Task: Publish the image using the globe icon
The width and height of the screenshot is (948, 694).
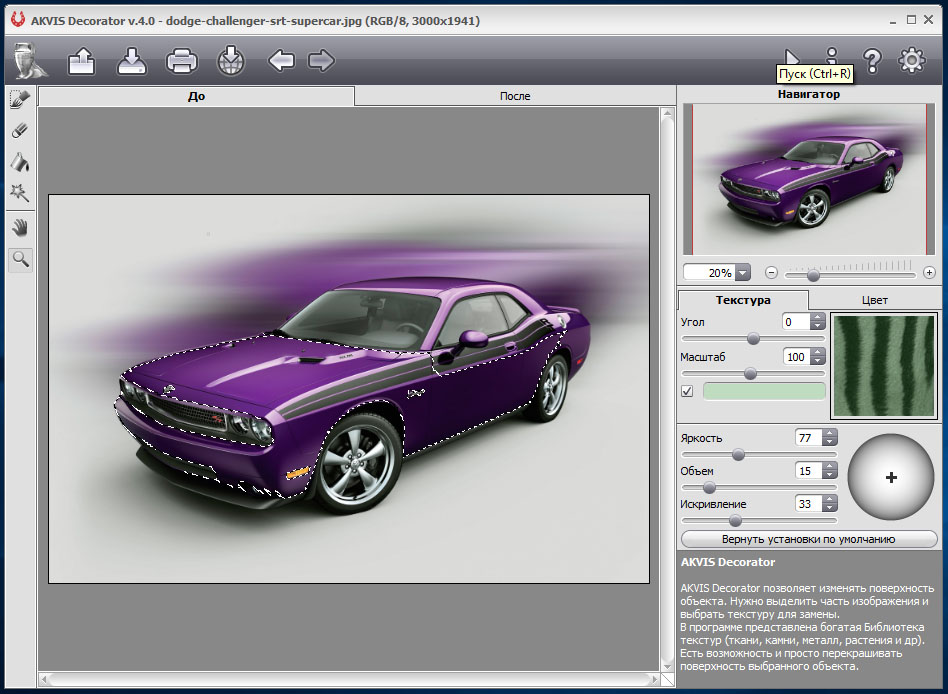Action: [x=231, y=60]
